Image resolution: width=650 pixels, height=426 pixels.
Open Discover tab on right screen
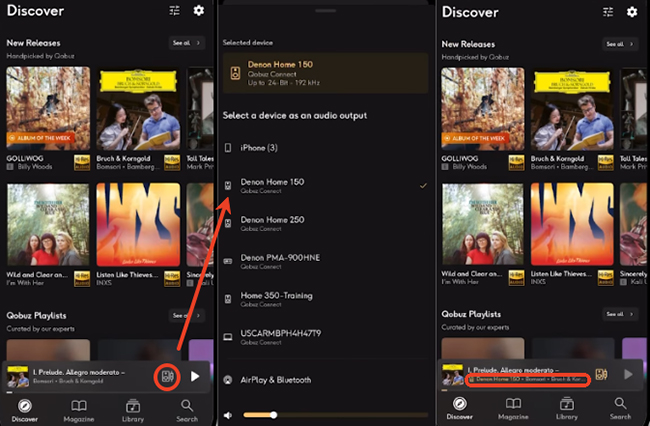click(x=459, y=409)
